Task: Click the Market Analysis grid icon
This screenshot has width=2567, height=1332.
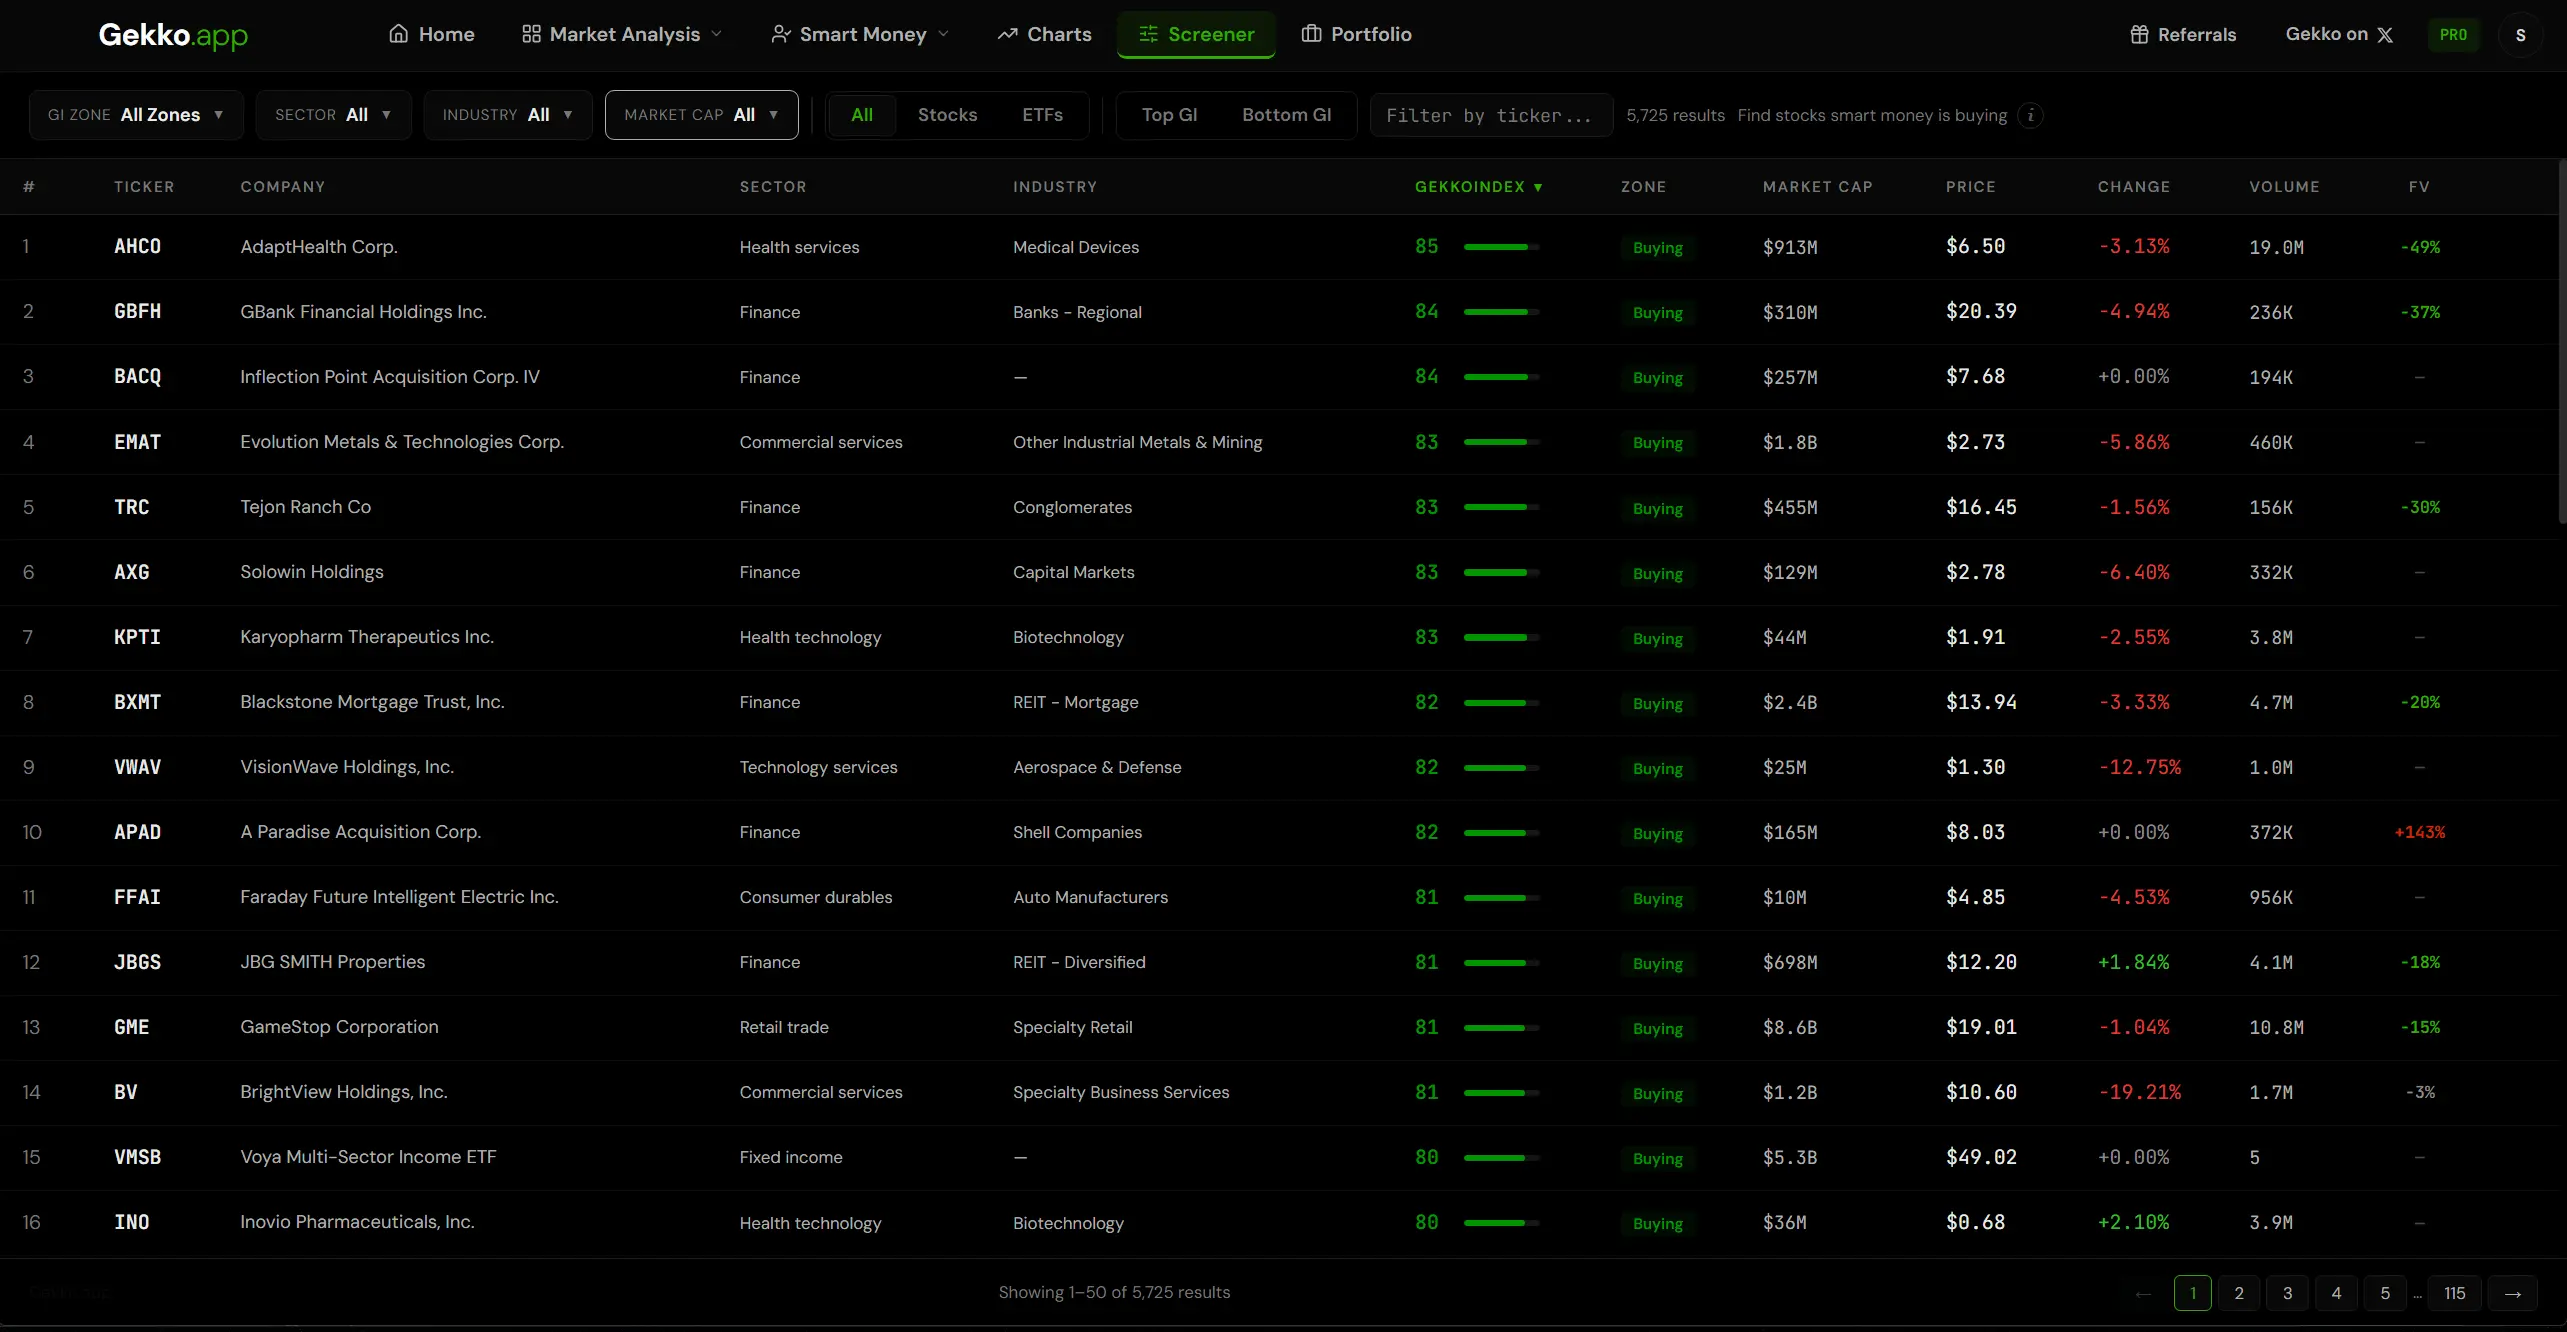Action: click(x=531, y=34)
